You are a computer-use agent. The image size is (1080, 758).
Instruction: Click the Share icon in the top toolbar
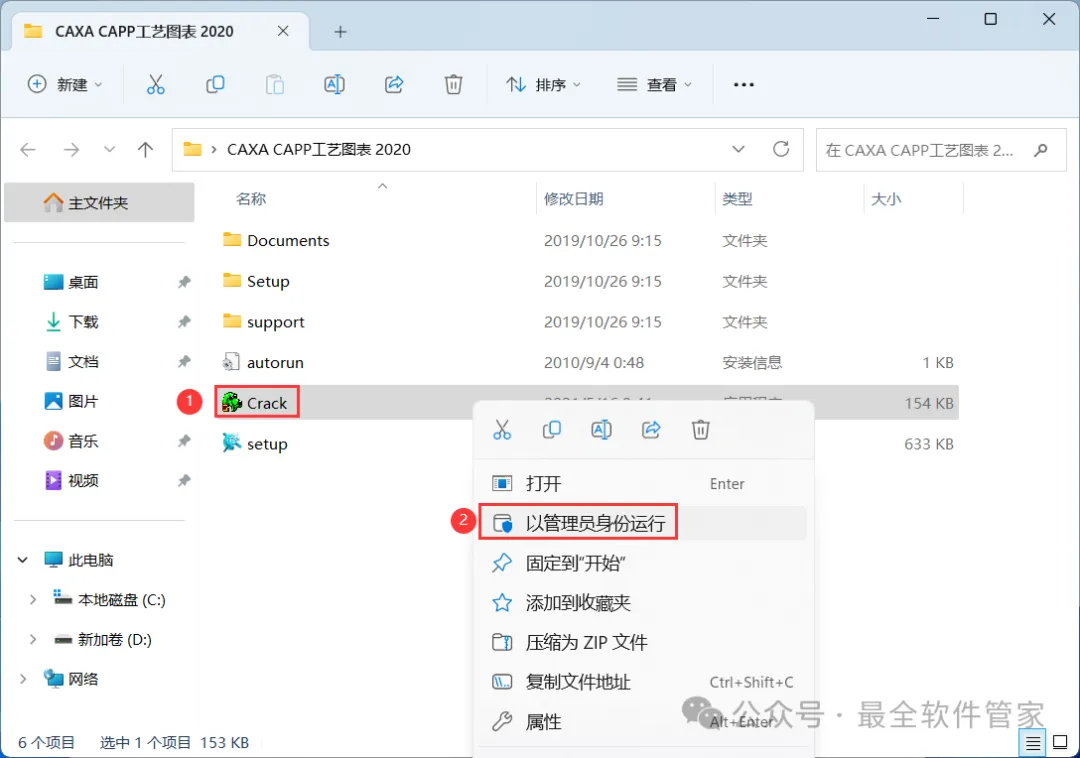[x=394, y=85]
